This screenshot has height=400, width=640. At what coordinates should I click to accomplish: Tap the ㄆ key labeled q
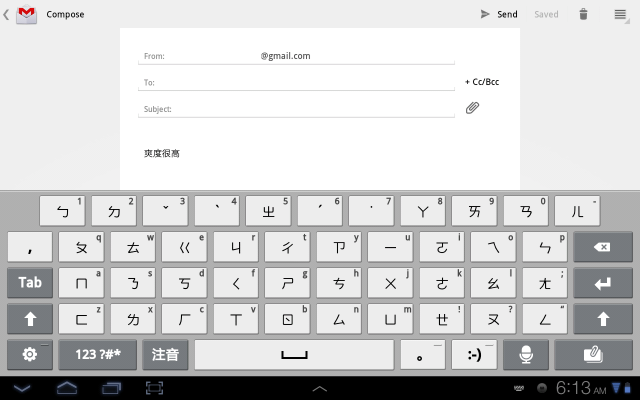click(x=81, y=247)
